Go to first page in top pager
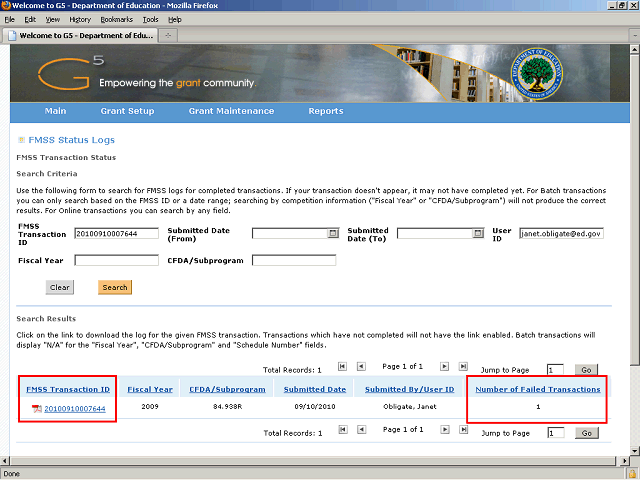 (342, 366)
